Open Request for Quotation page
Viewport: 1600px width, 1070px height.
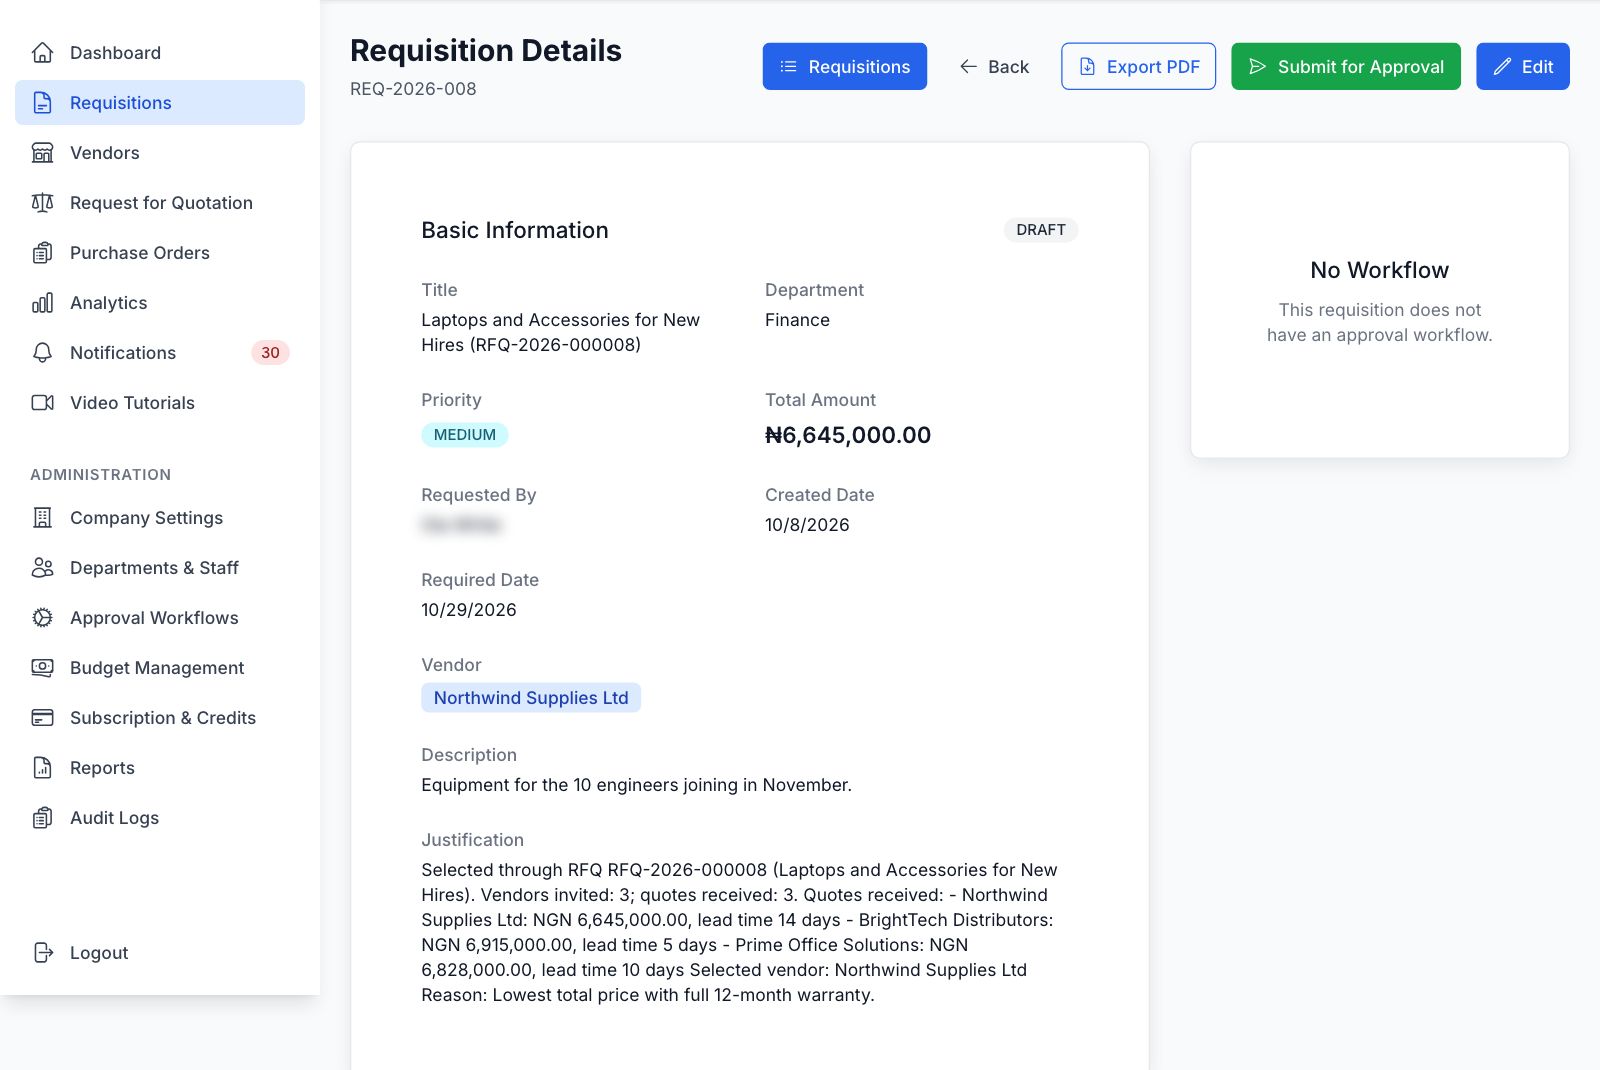(x=160, y=203)
